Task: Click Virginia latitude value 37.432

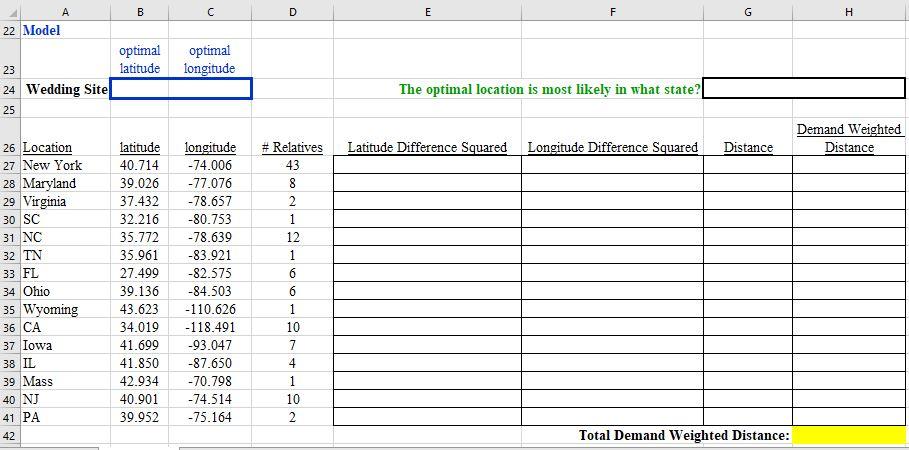Action: pos(140,201)
